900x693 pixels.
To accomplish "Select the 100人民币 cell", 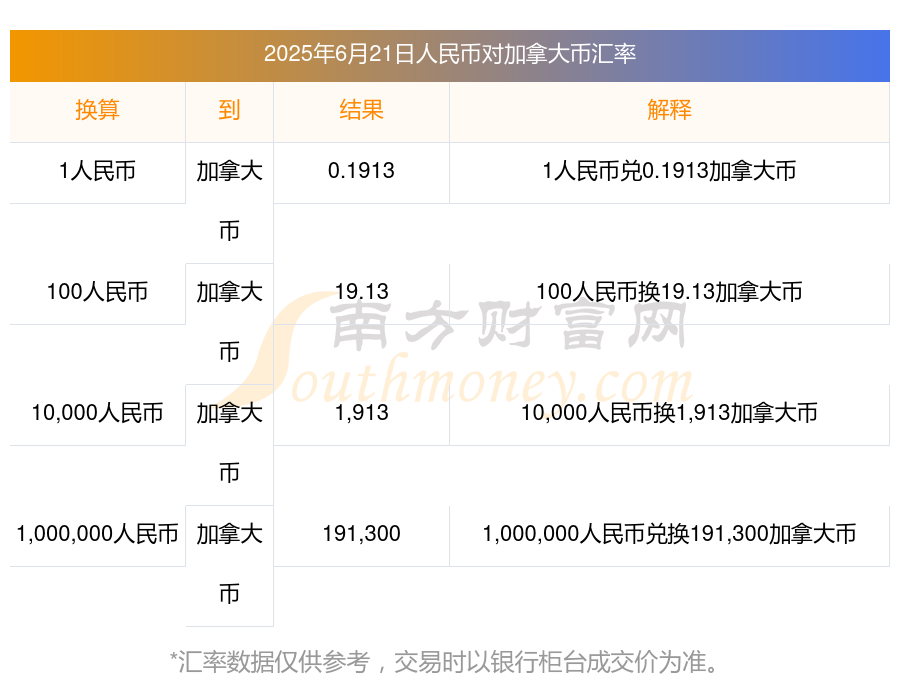I will pos(98,292).
